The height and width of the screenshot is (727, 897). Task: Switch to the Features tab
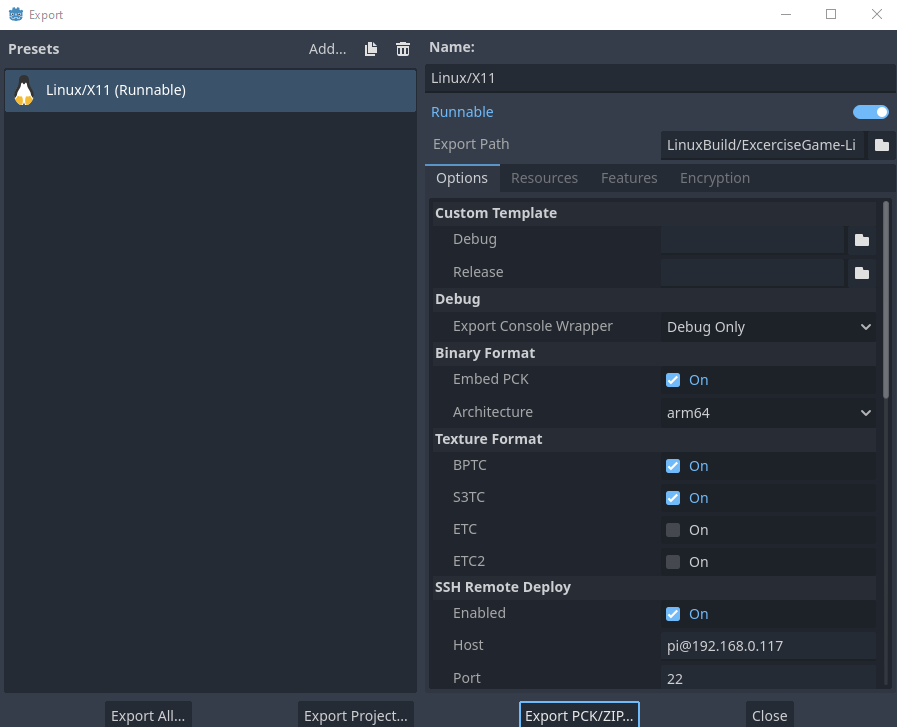(x=629, y=178)
